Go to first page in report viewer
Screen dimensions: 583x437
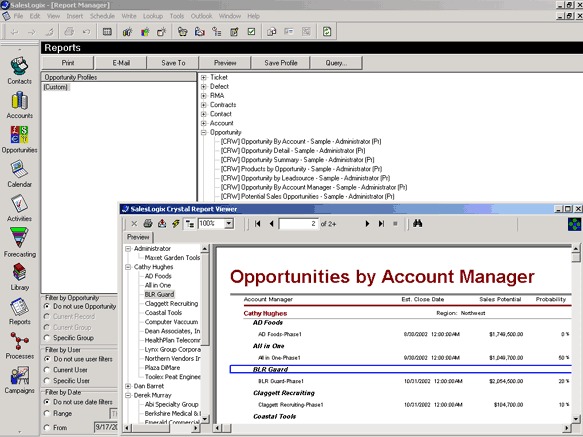(x=257, y=224)
